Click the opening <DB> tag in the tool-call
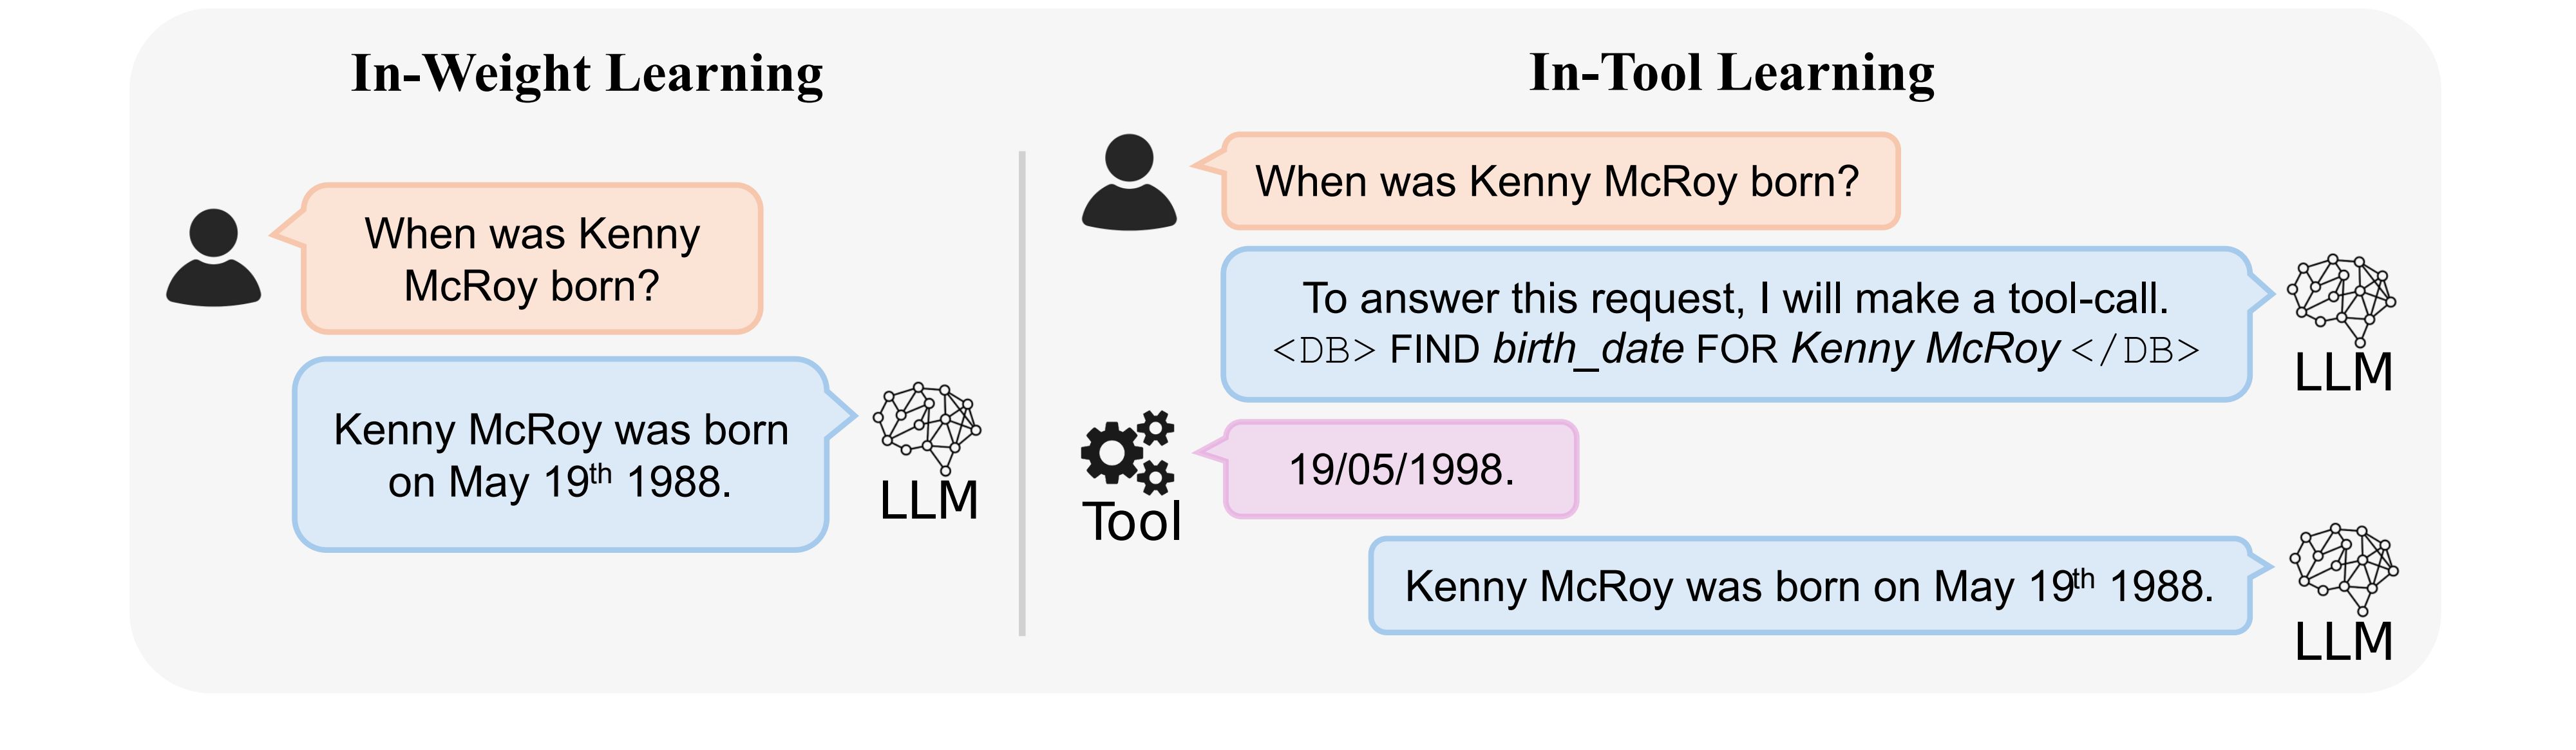The width and height of the screenshot is (2576, 750). [1324, 351]
